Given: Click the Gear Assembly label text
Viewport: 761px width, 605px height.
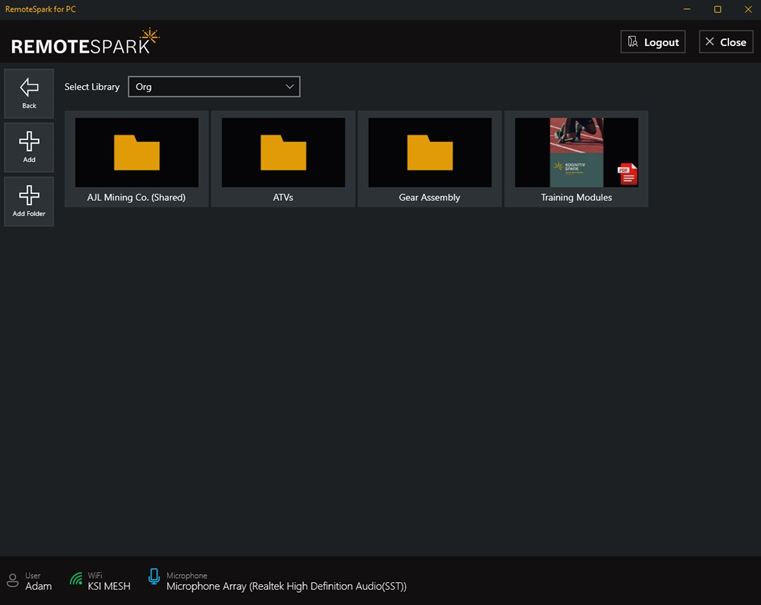Looking at the screenshot, I should point(430,197).
